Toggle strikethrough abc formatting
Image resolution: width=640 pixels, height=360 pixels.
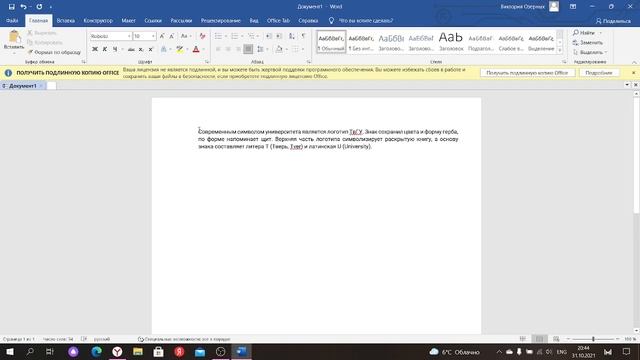point(131,49)
